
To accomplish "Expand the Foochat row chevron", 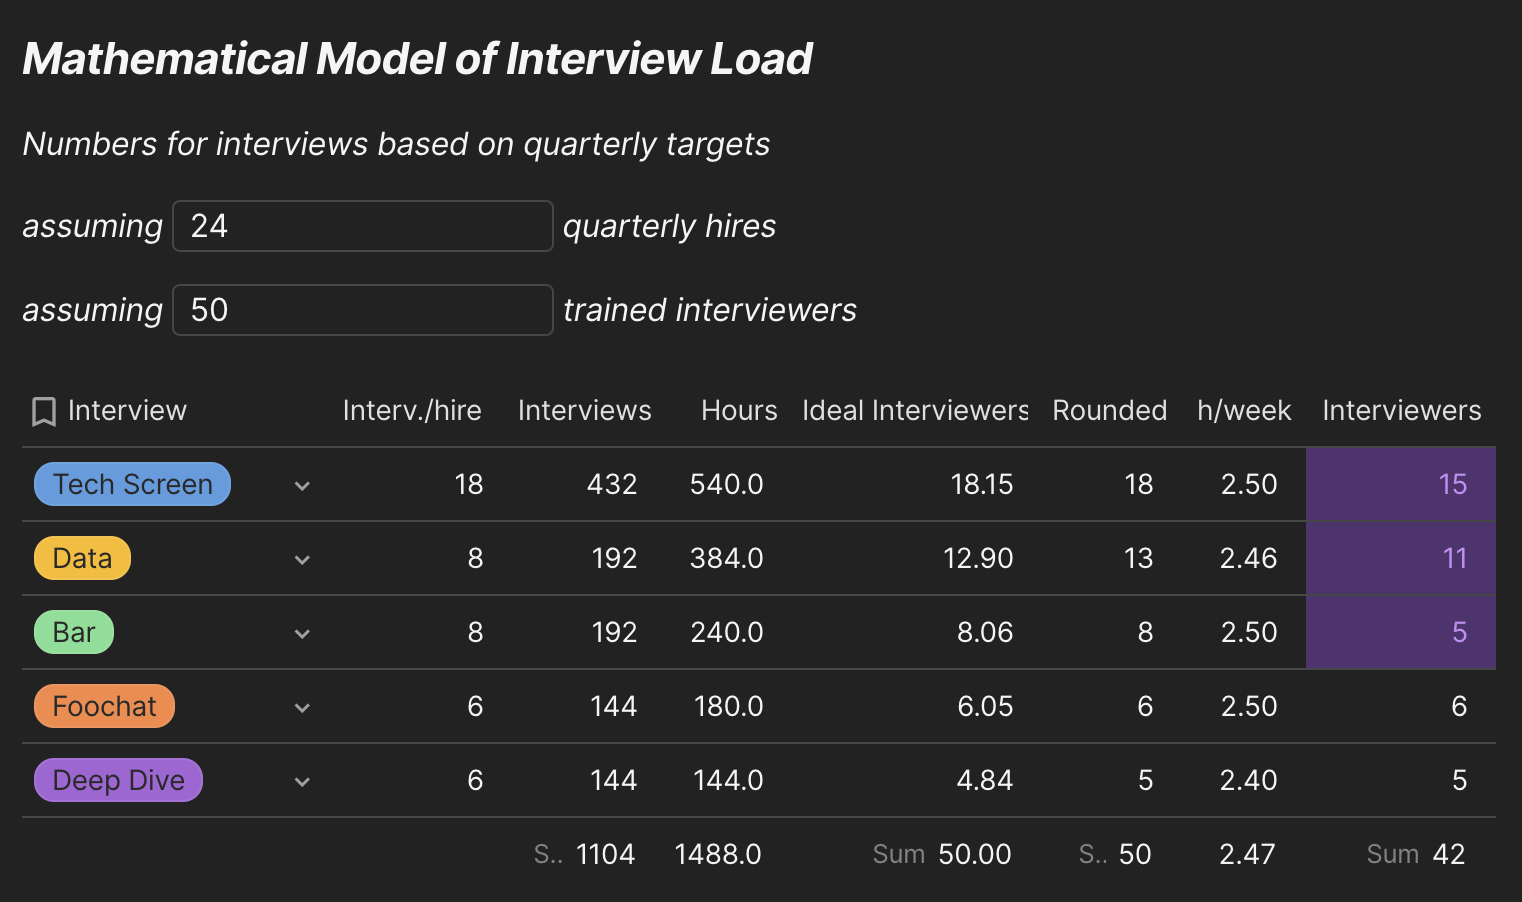I will [302, 708].
